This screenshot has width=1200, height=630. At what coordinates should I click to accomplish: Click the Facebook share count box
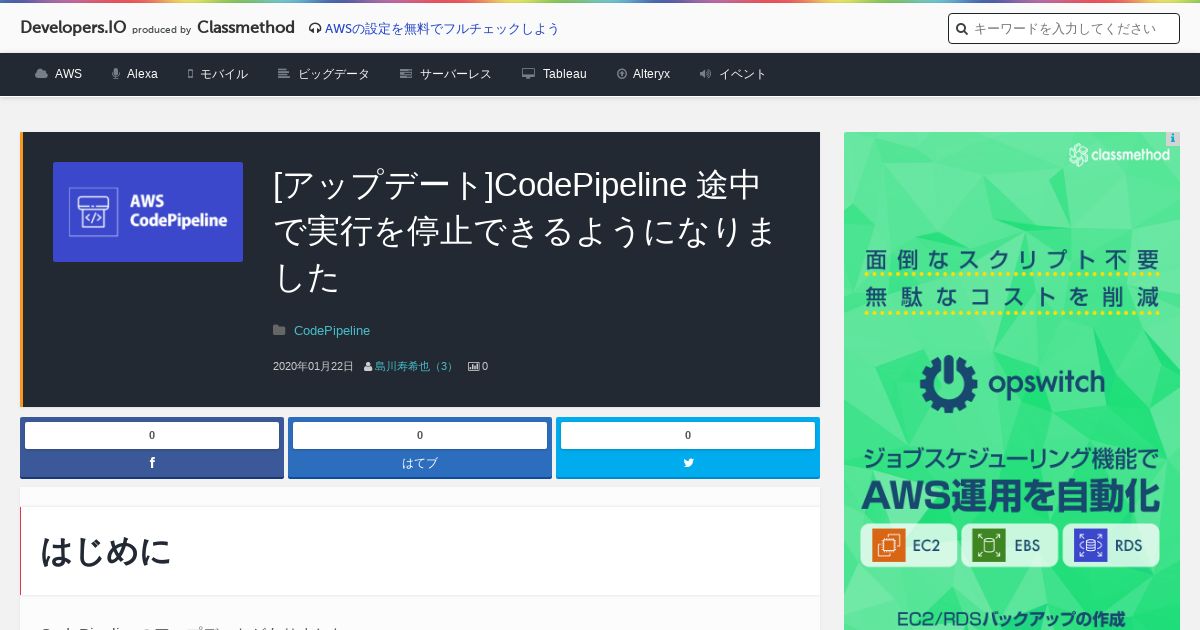[x=152, y=435]
